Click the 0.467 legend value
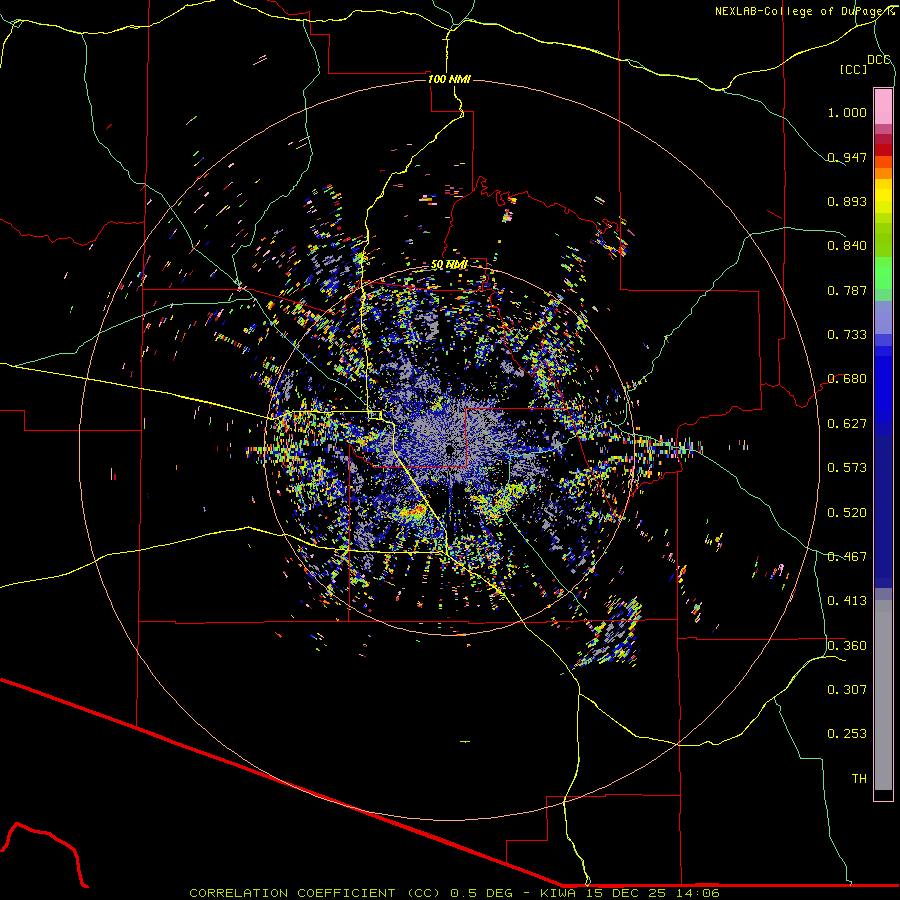900x900 pixels. pyautogui.click(x=847, y=557)
